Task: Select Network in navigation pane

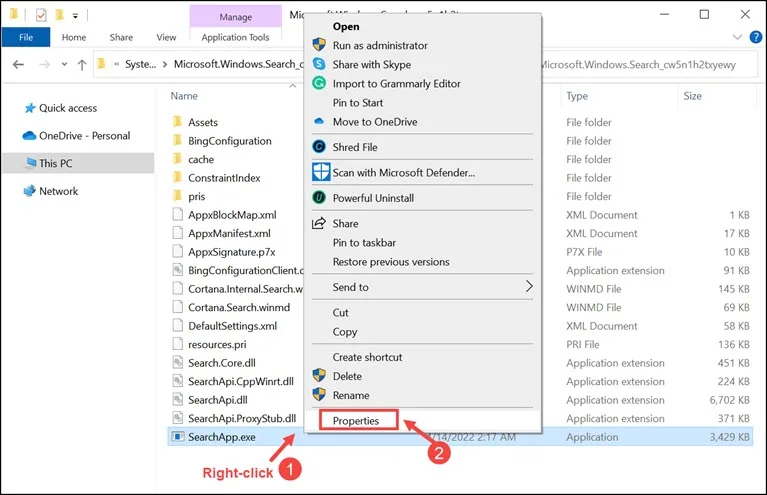Action: tap(58, 191)
